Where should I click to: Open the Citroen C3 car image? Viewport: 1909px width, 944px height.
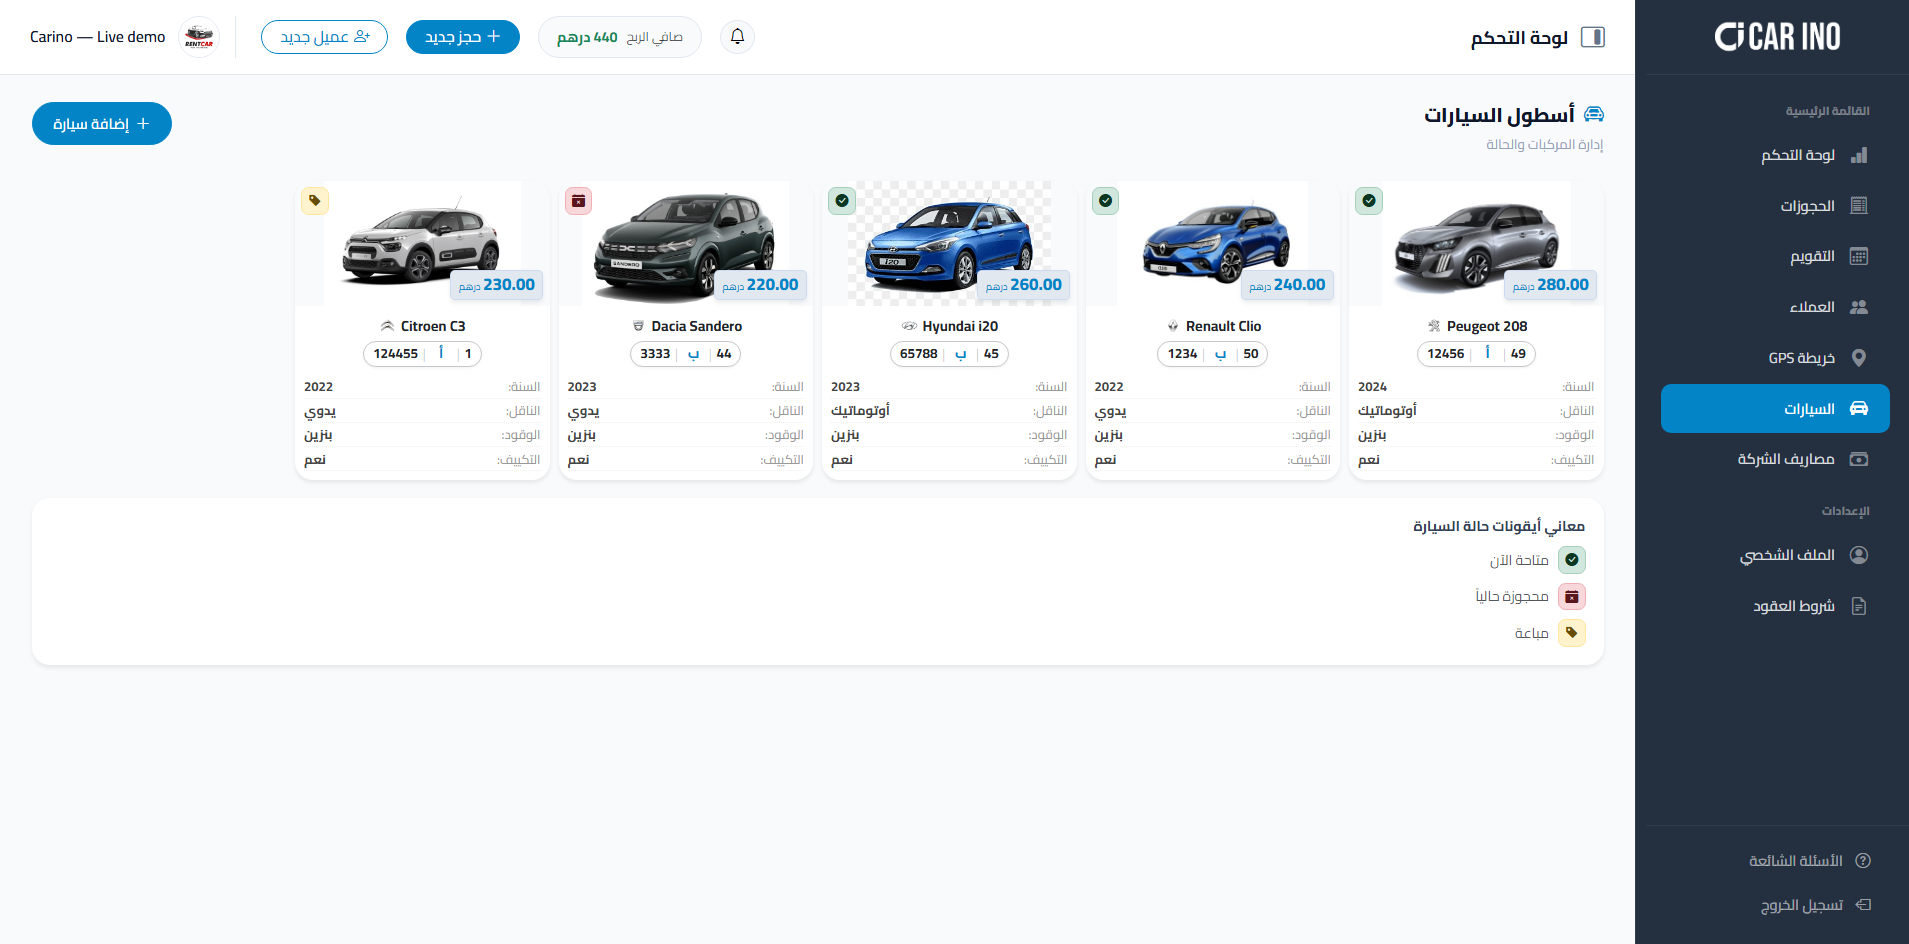(422, 243)
